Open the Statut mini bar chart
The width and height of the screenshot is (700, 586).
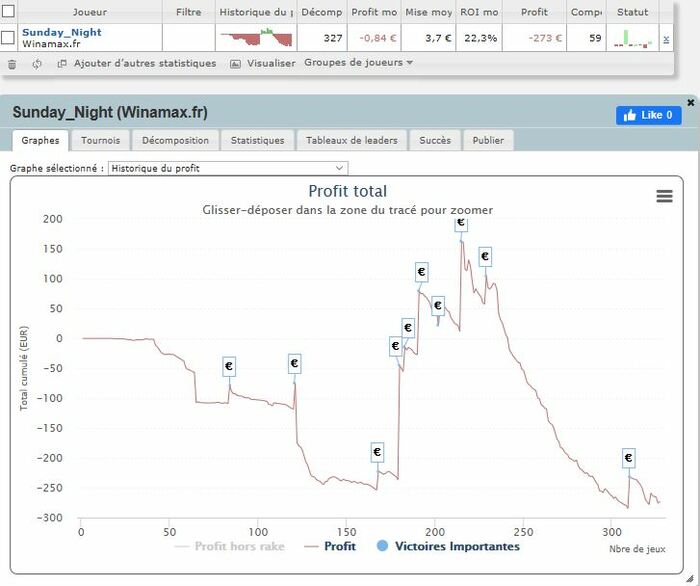tap(633, 38)
